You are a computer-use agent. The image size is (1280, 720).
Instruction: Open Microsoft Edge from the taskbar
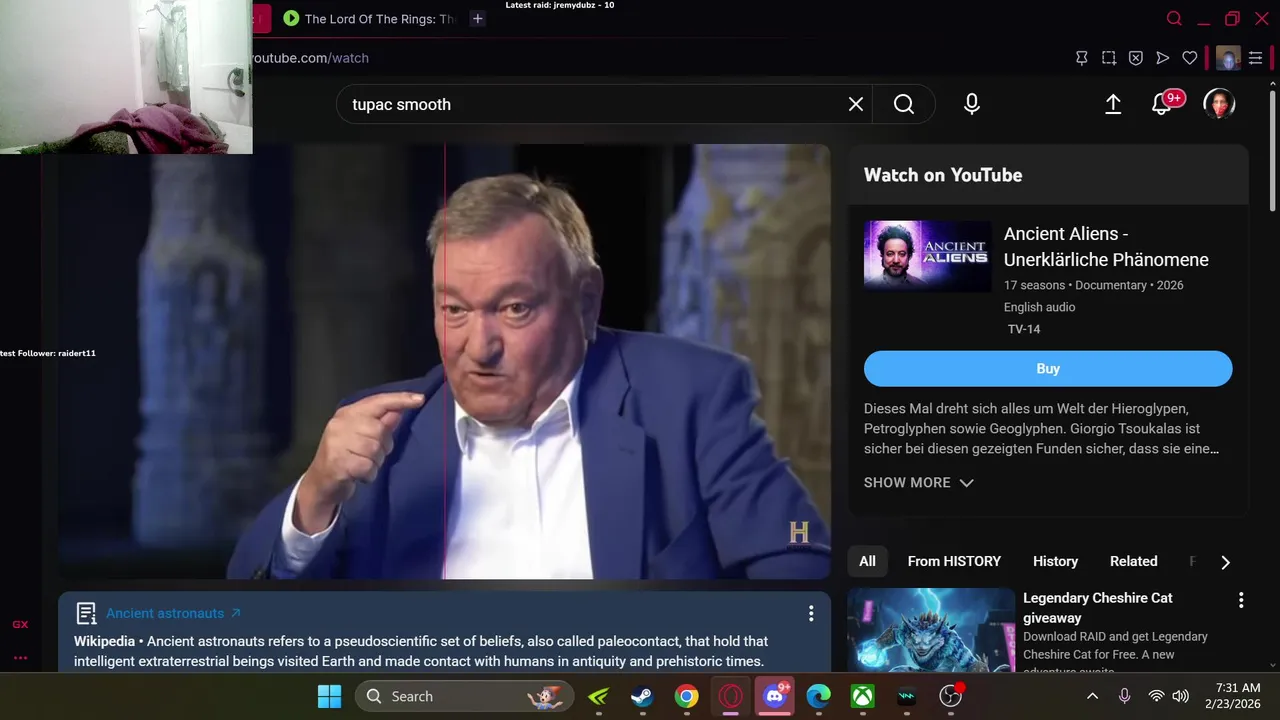[x=819, y=696]
